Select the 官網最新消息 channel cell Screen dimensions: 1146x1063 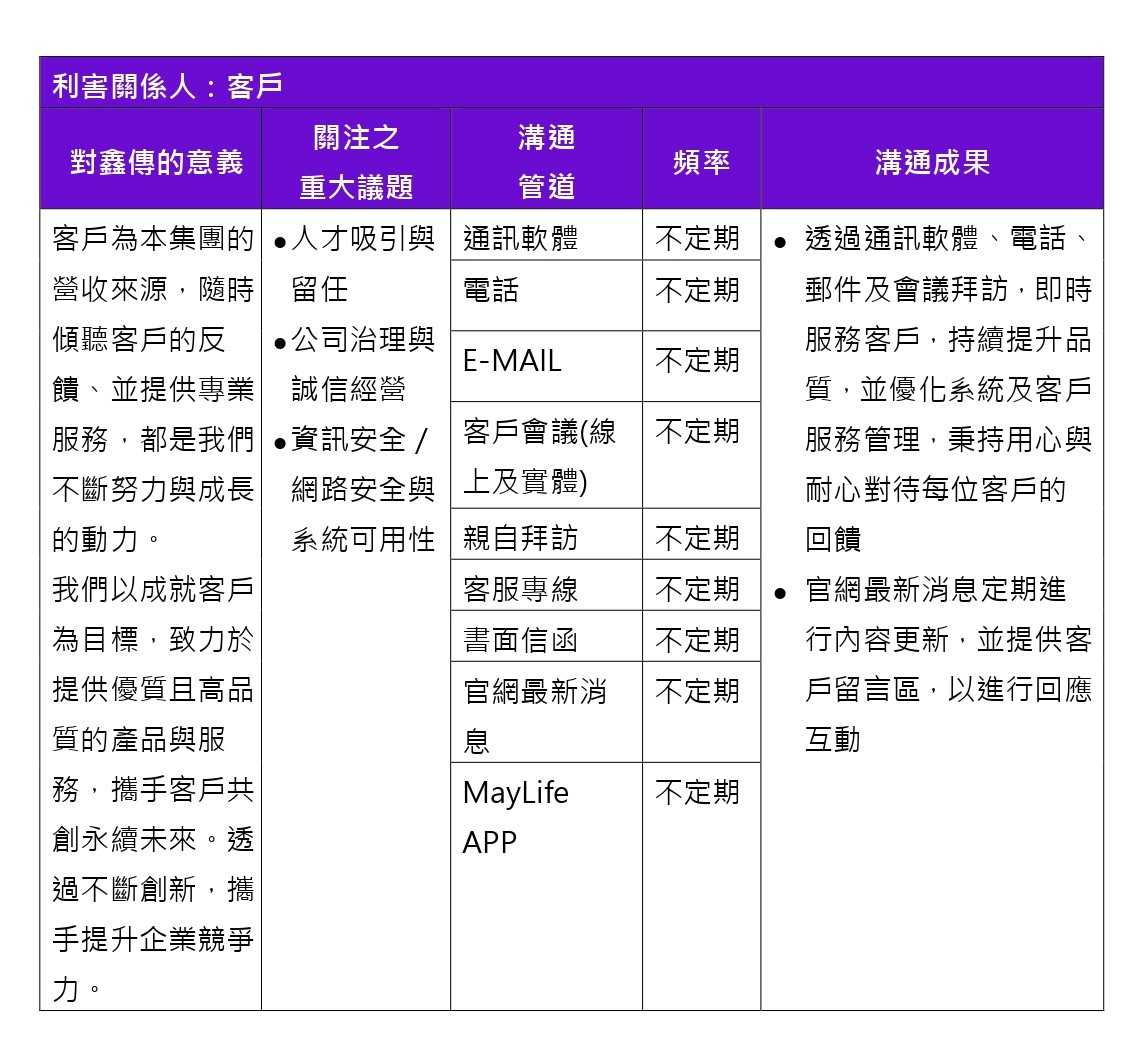535,715
